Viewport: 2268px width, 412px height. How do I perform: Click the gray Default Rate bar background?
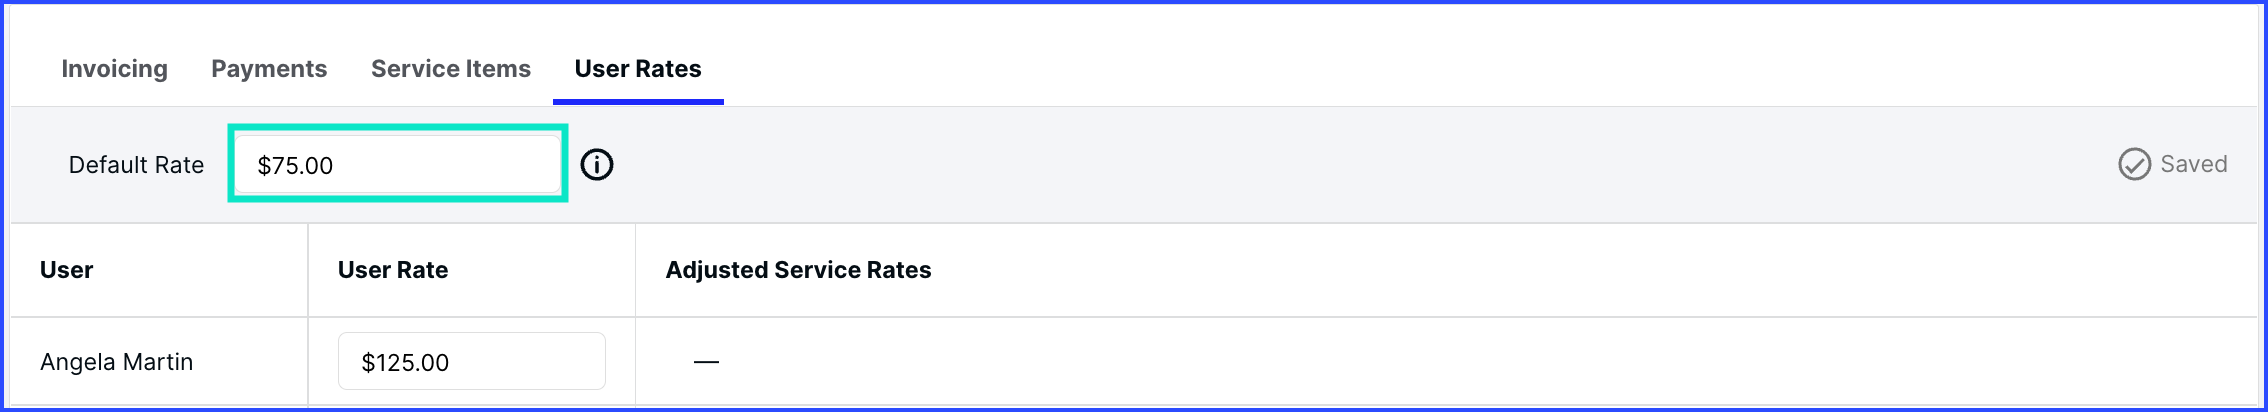pos(1300,165)
